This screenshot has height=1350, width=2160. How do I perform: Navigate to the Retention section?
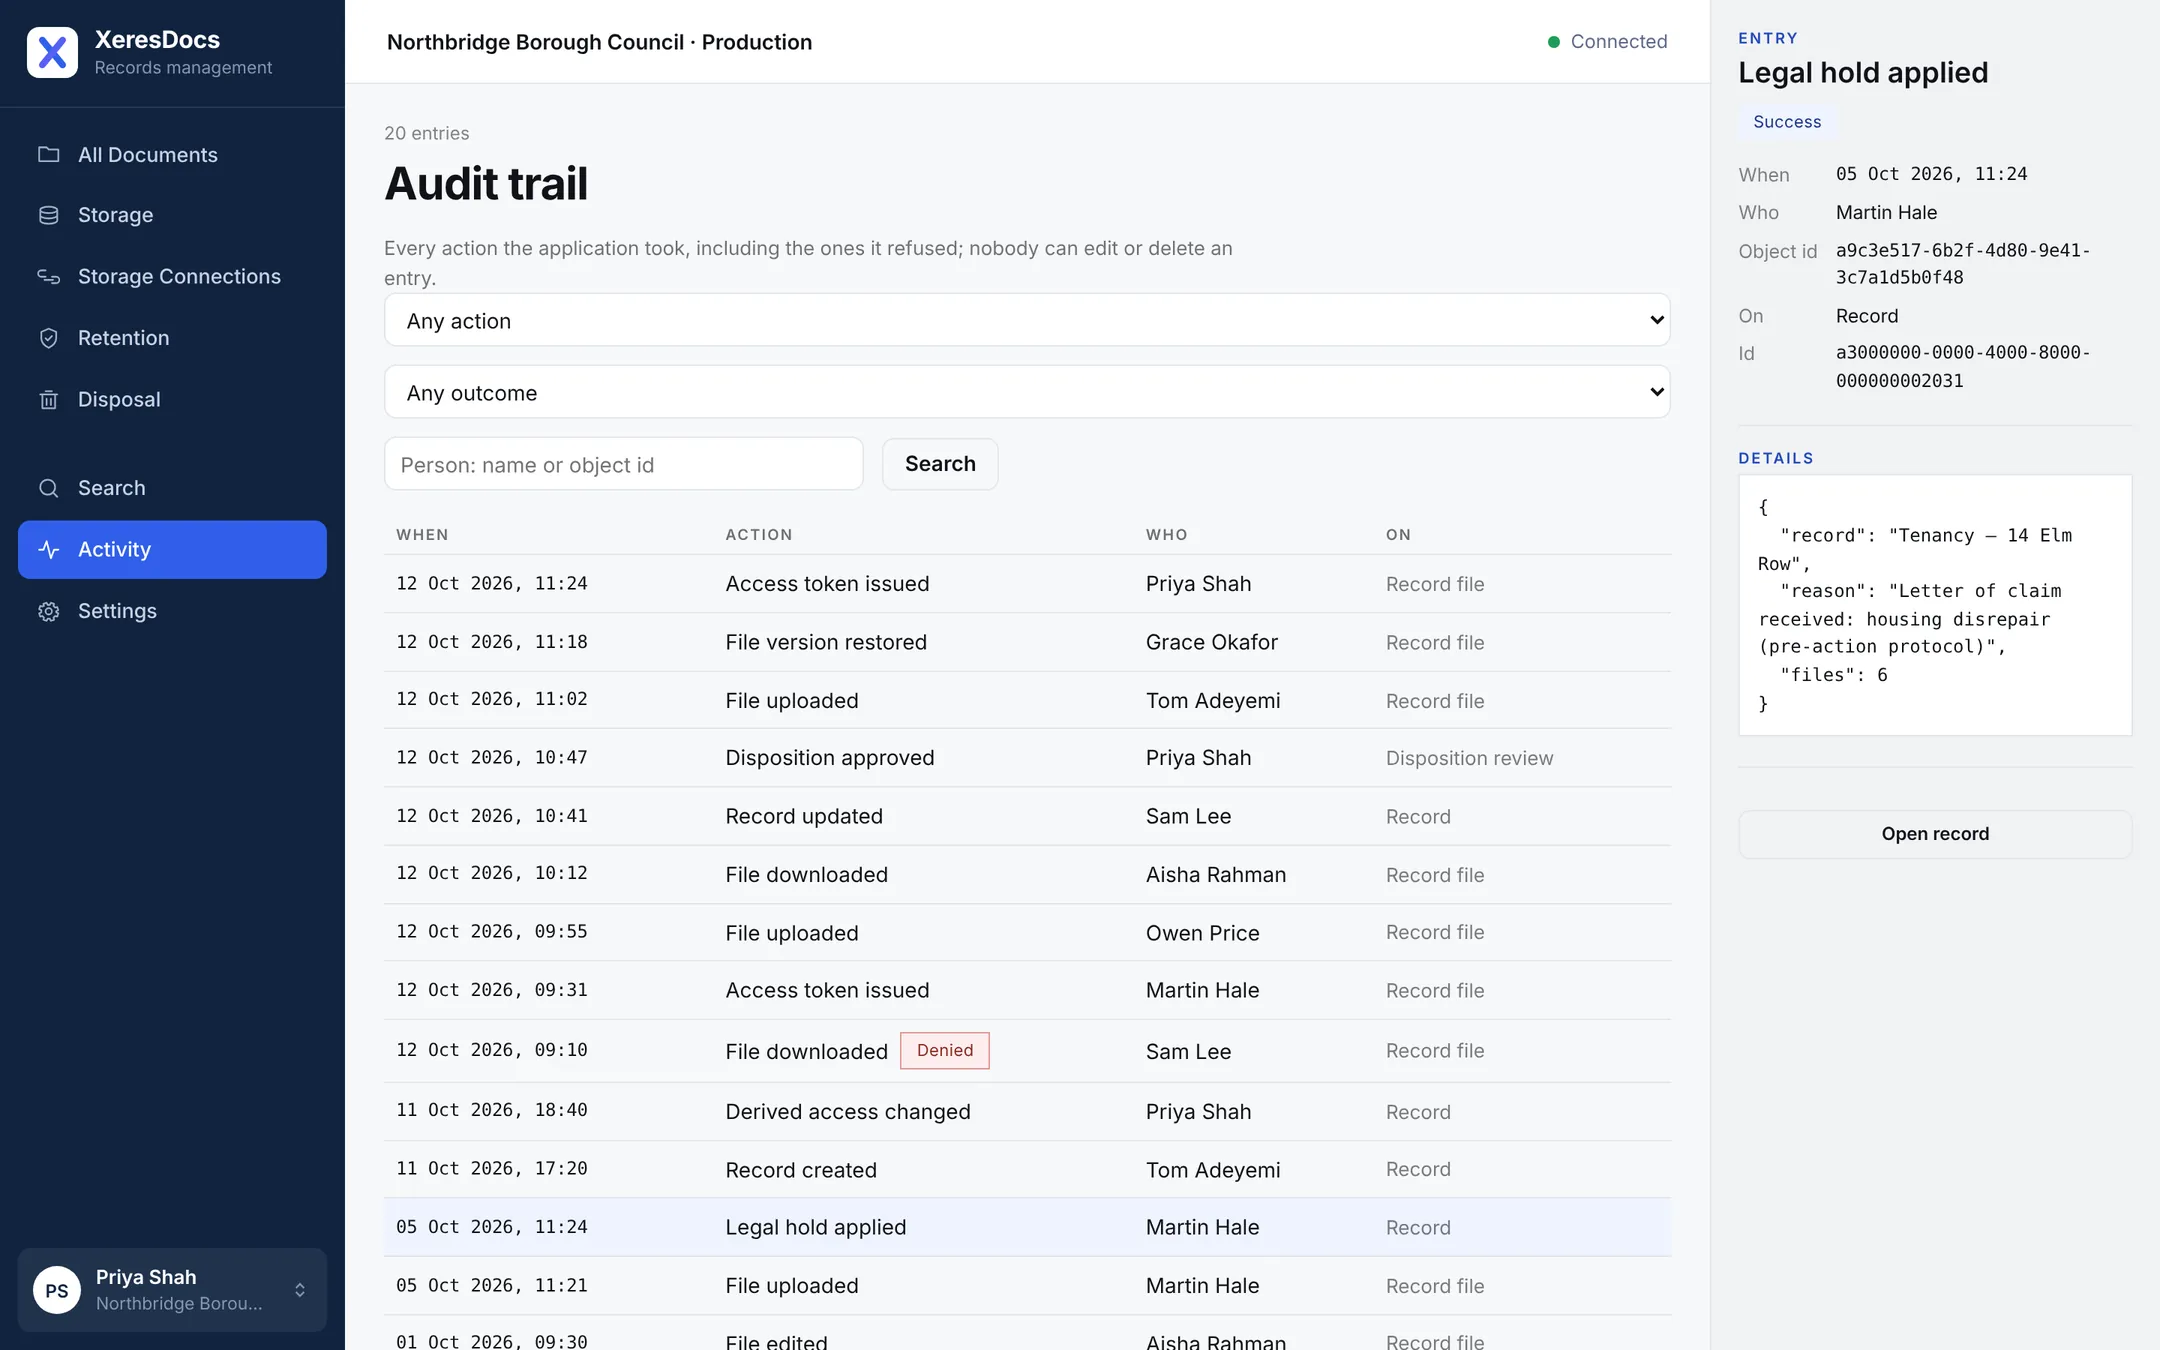click(172, 338)
